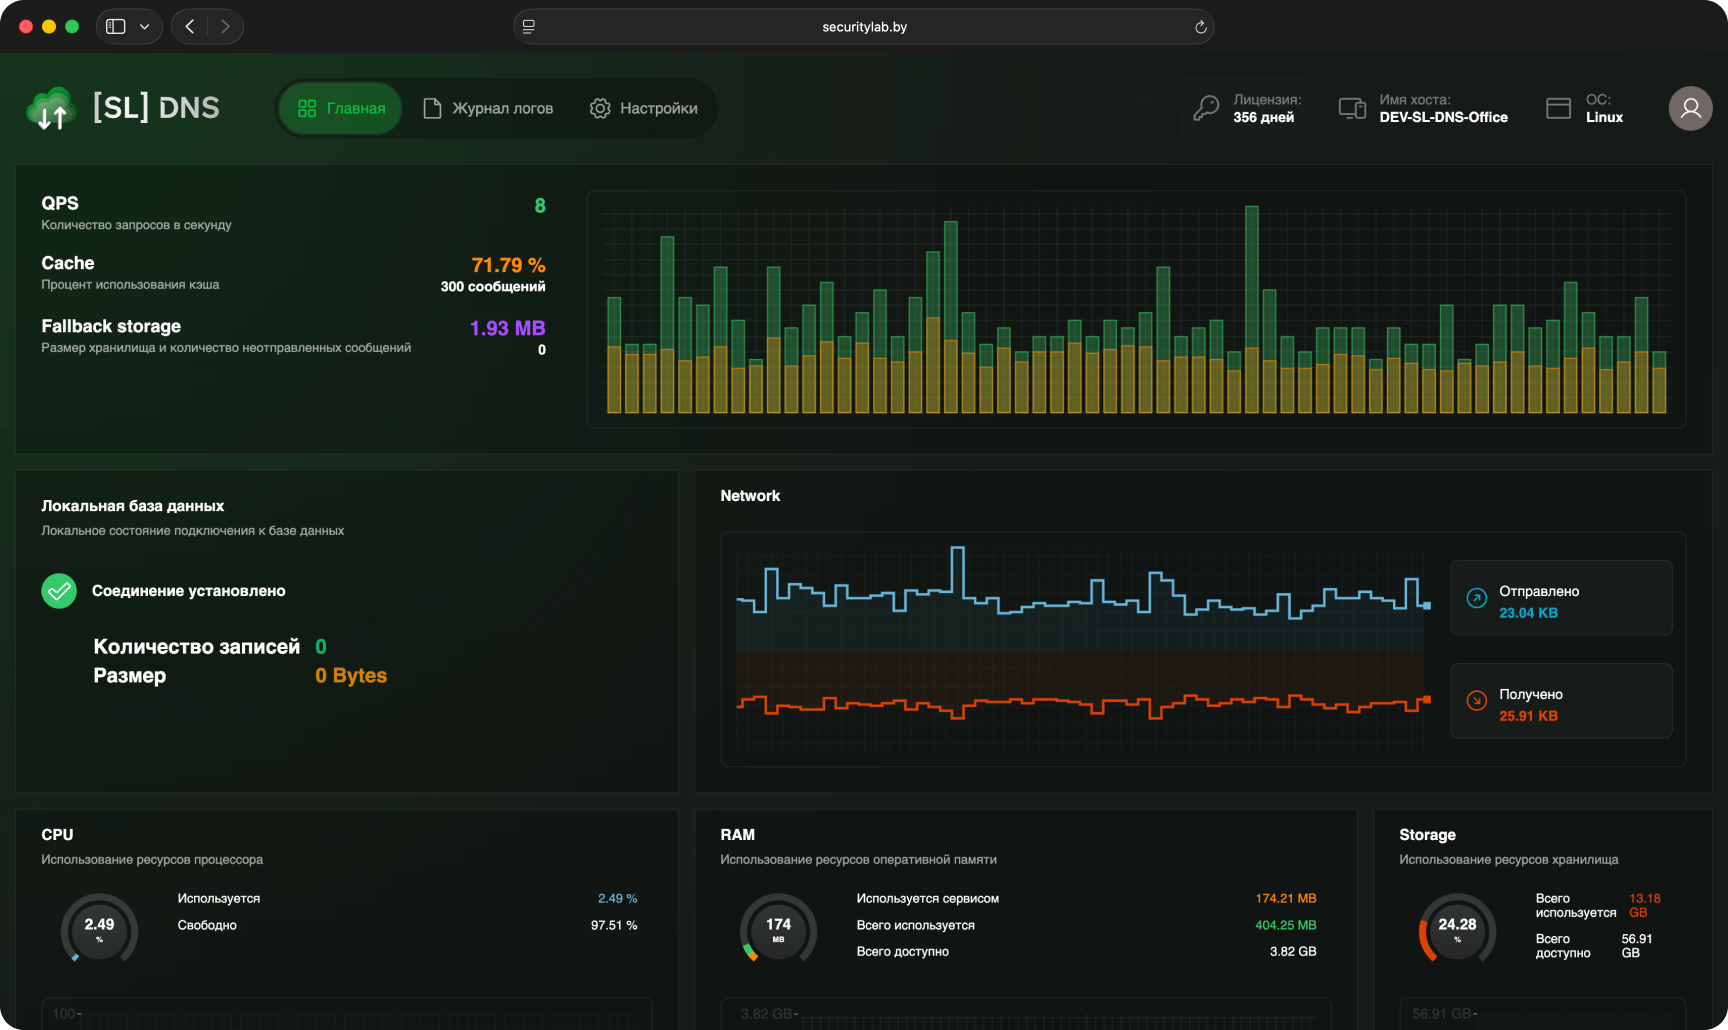Screen dimensions: 1728x1030
Task: Open the Главная dashboard tab
Action: (x=341, y=108)
